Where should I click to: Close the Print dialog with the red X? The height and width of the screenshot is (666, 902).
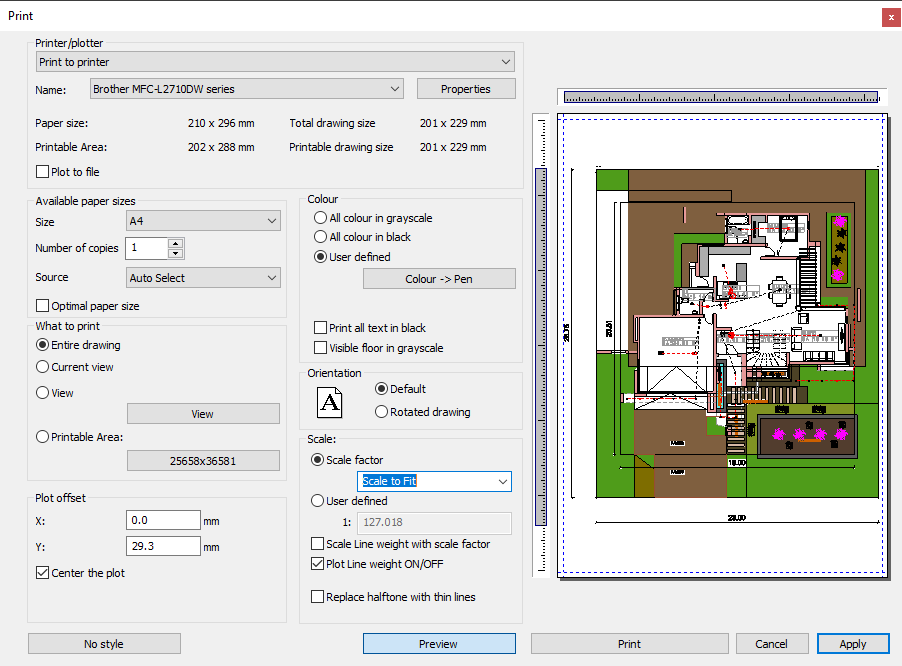click(890, 17)
